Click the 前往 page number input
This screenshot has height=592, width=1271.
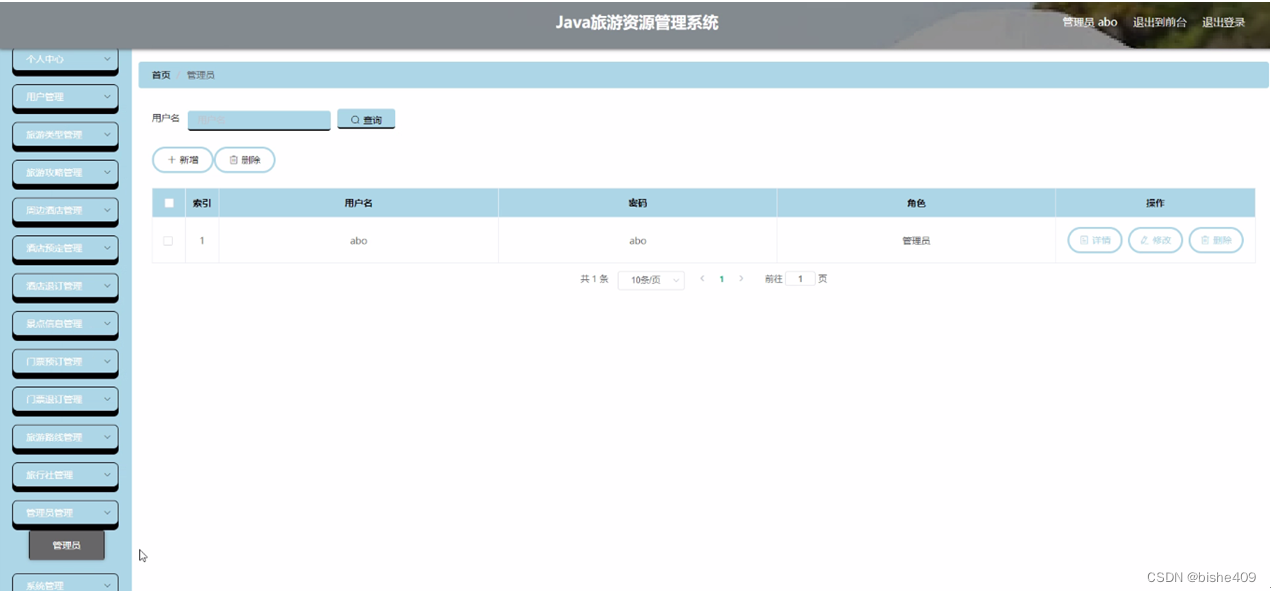coord(800,279)
